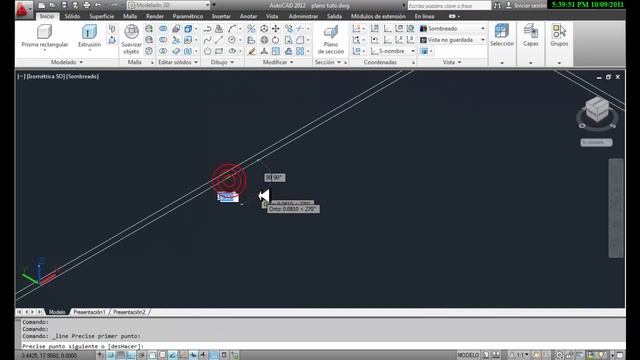Switch to the Sólido ribbon tab
The height and width of the screenshot is (360, 640).
72,16
